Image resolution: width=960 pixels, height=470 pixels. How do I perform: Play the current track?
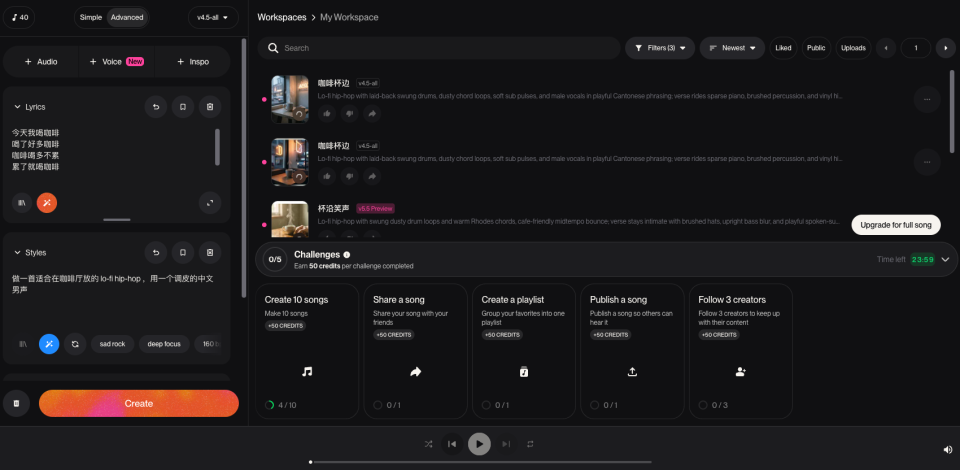click(x=479, y=444)
